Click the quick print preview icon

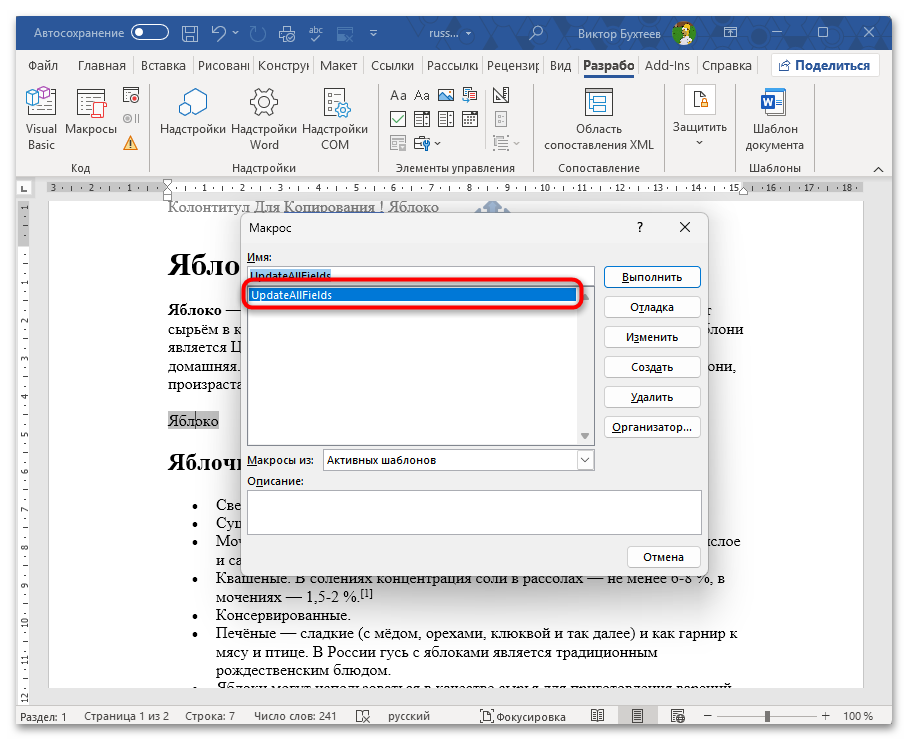pyautogui.click(x=287, y=34)
